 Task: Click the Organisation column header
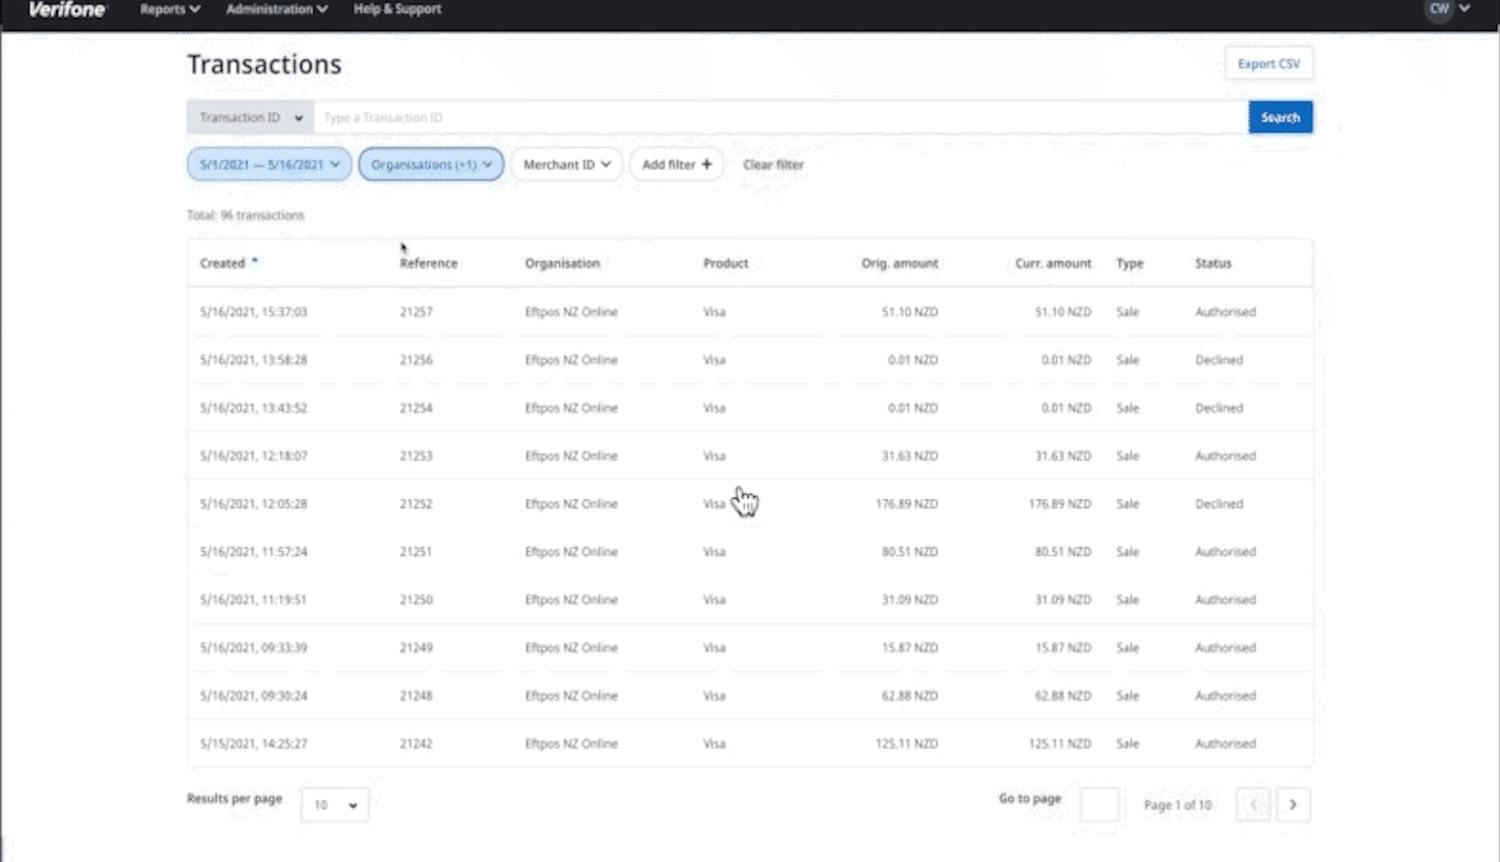pos(562,263)
